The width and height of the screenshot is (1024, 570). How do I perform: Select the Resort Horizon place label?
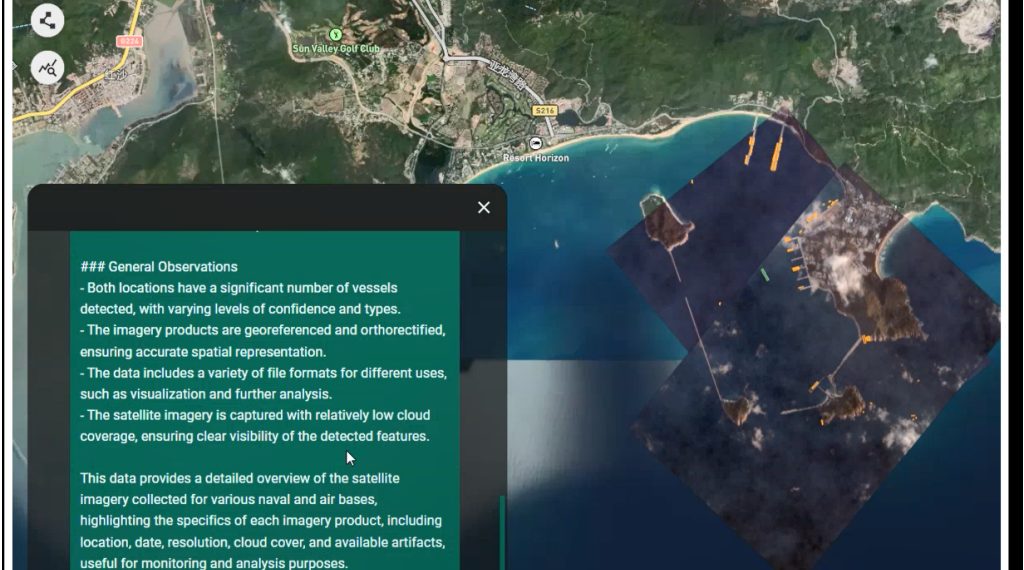[536, 158]
